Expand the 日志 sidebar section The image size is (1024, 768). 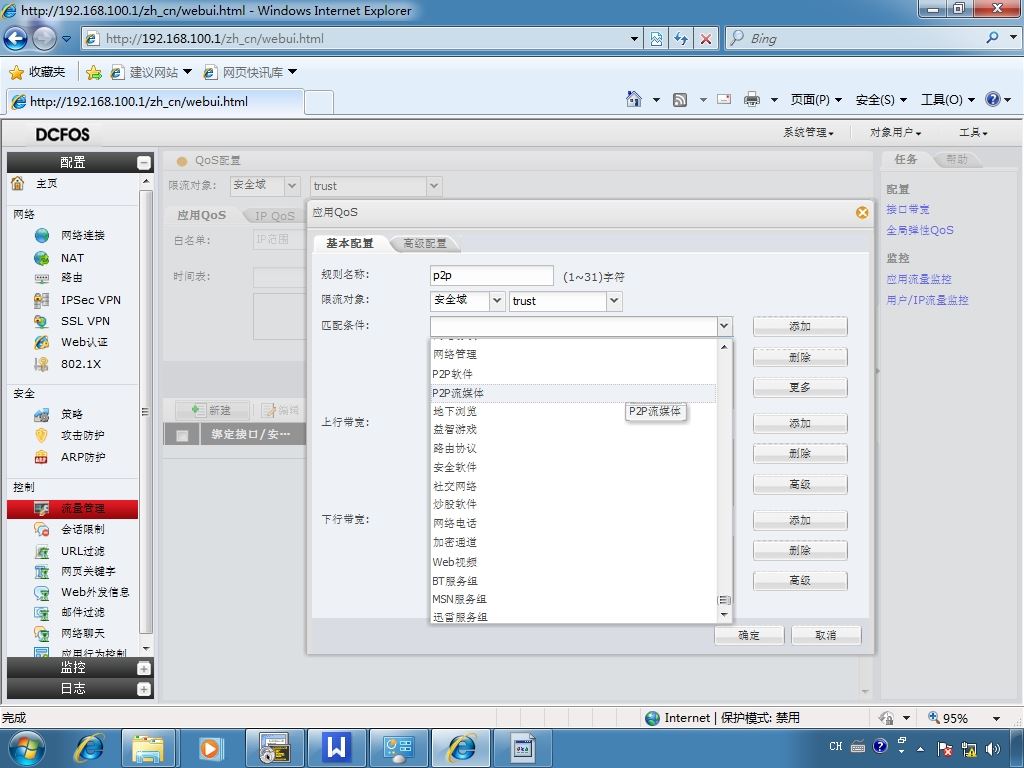click(144, 689)
